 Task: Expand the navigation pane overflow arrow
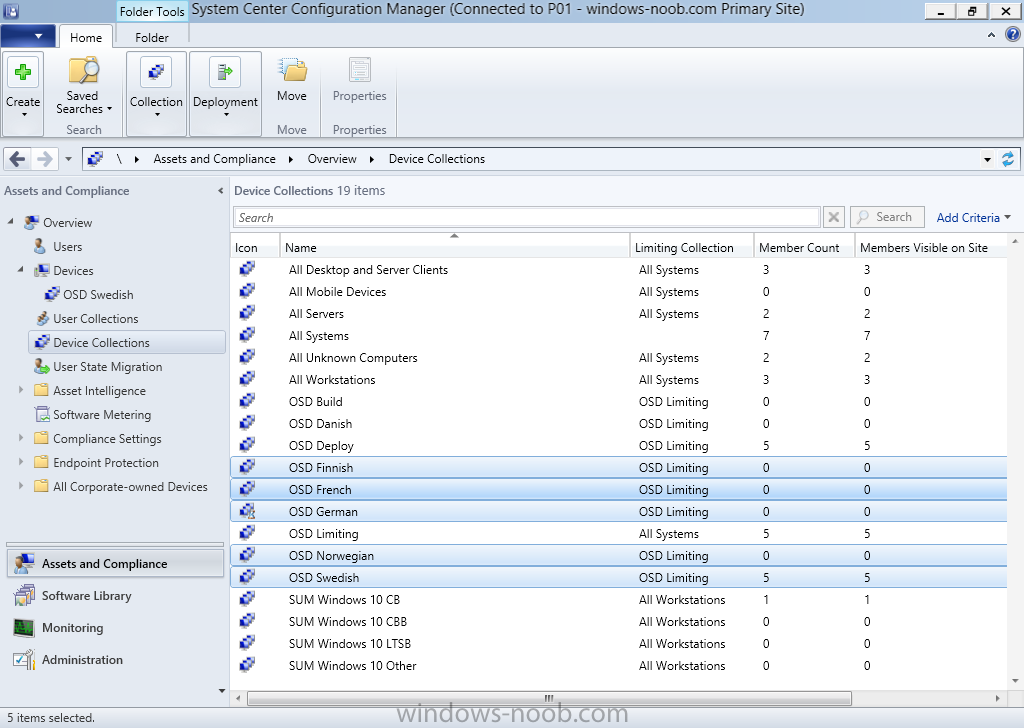coord(221,691)
